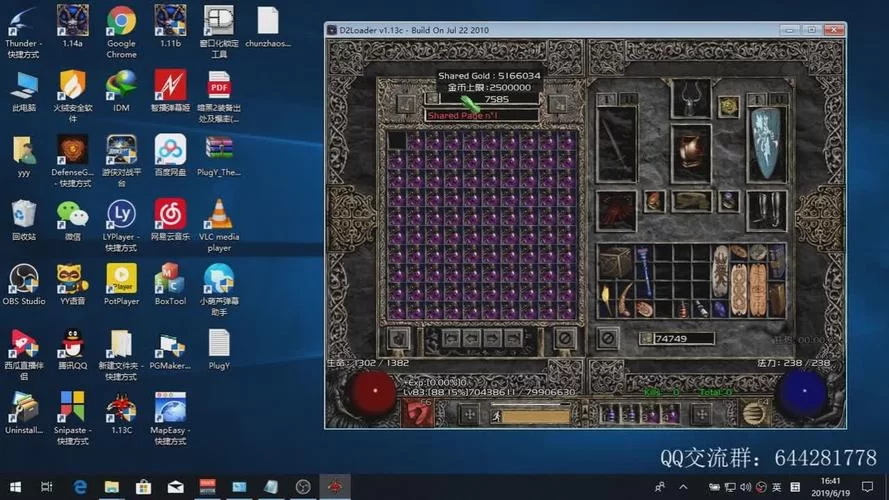This screenshot has height=500, width=889.
Task: Click the Horadric Cube in the inventory
Action: 615,263
